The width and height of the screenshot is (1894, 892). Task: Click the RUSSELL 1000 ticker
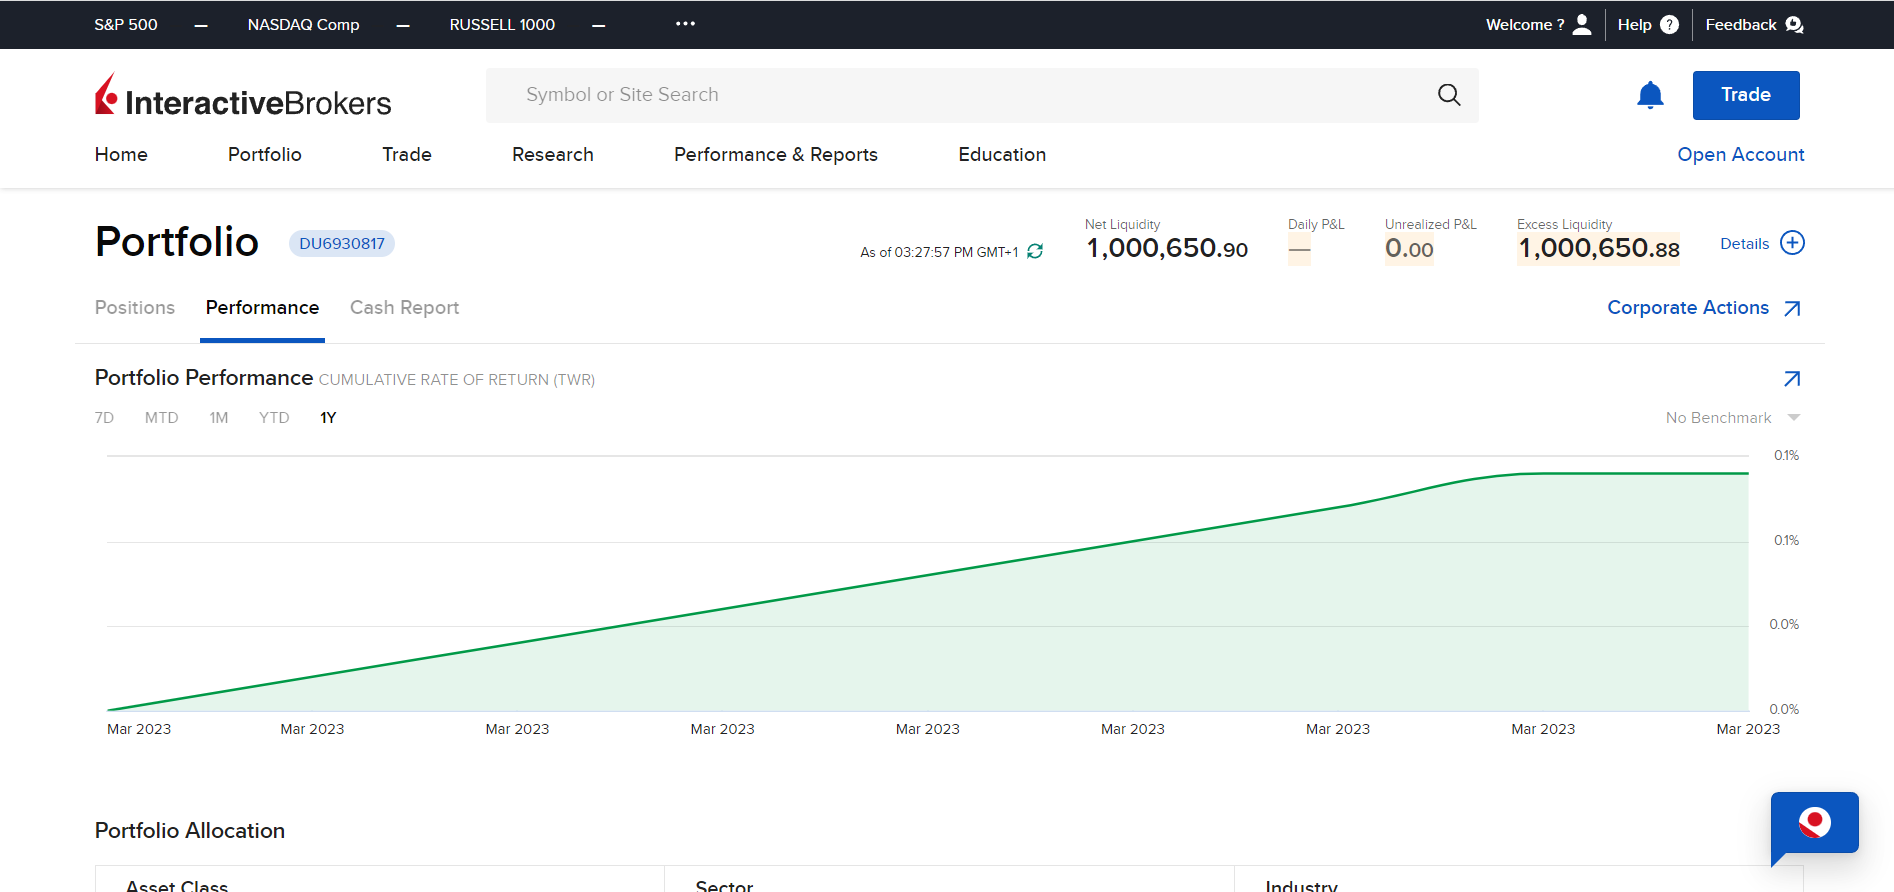(502, 24)
